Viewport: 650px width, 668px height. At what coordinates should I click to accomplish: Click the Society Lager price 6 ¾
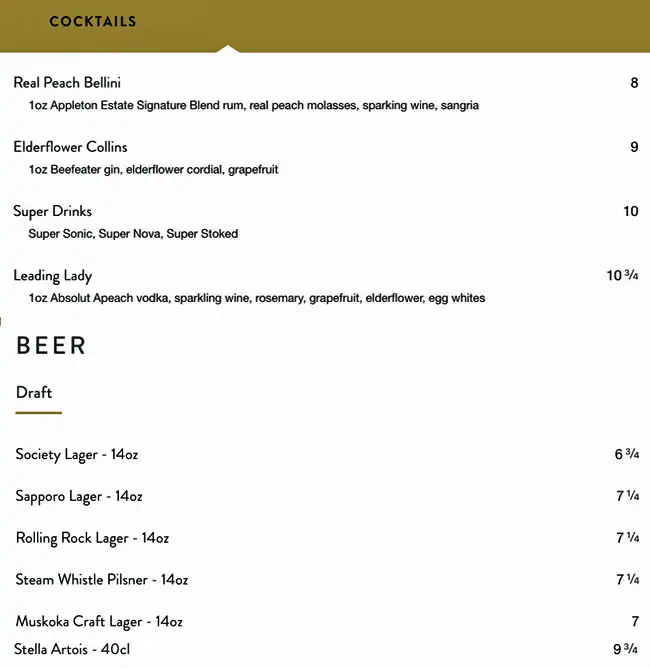tap(626, 454)
